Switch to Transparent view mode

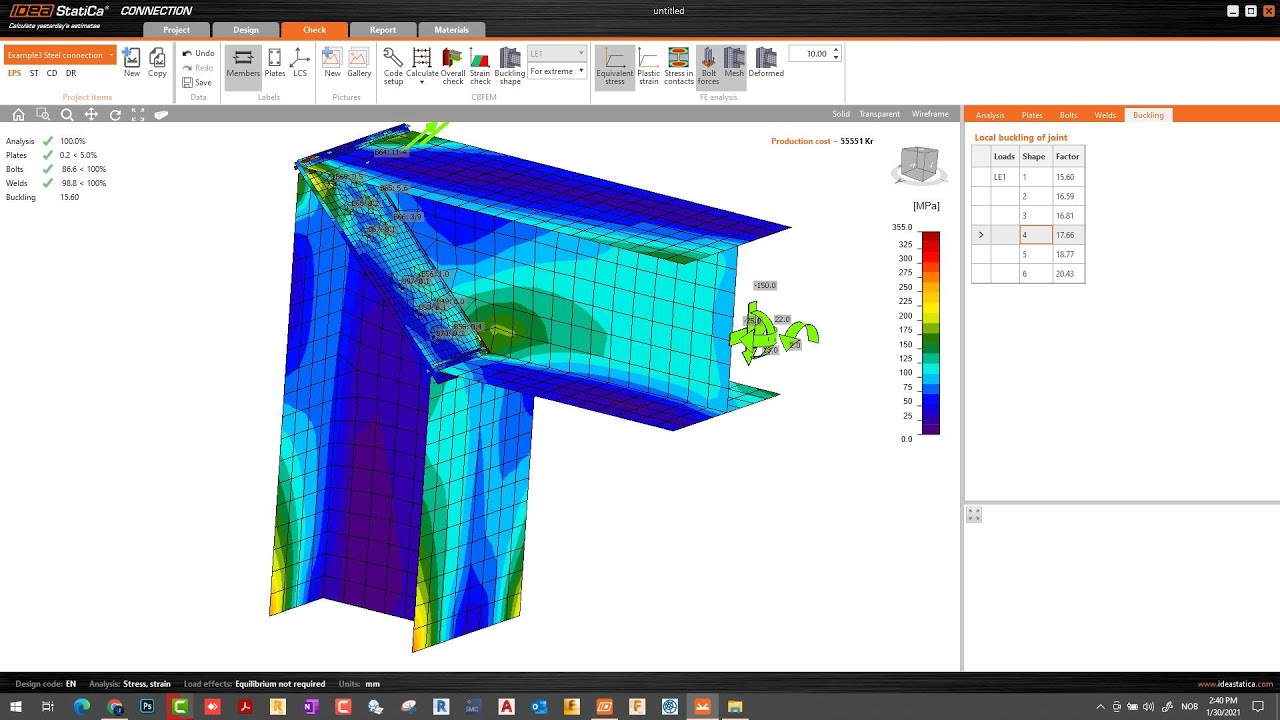(x=880, y=114)
